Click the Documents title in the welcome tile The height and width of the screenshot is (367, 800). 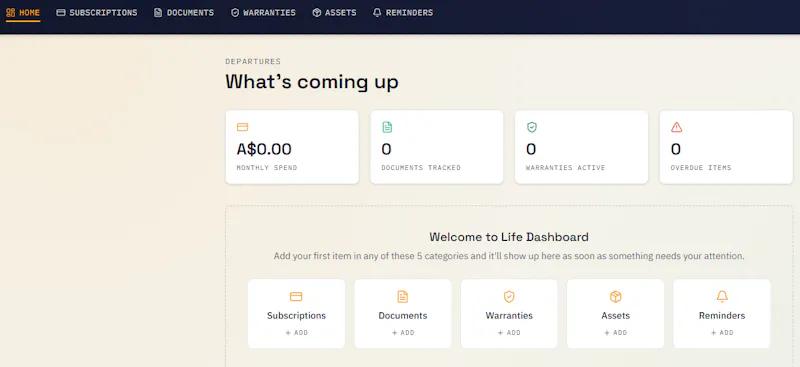coord(403,315)
